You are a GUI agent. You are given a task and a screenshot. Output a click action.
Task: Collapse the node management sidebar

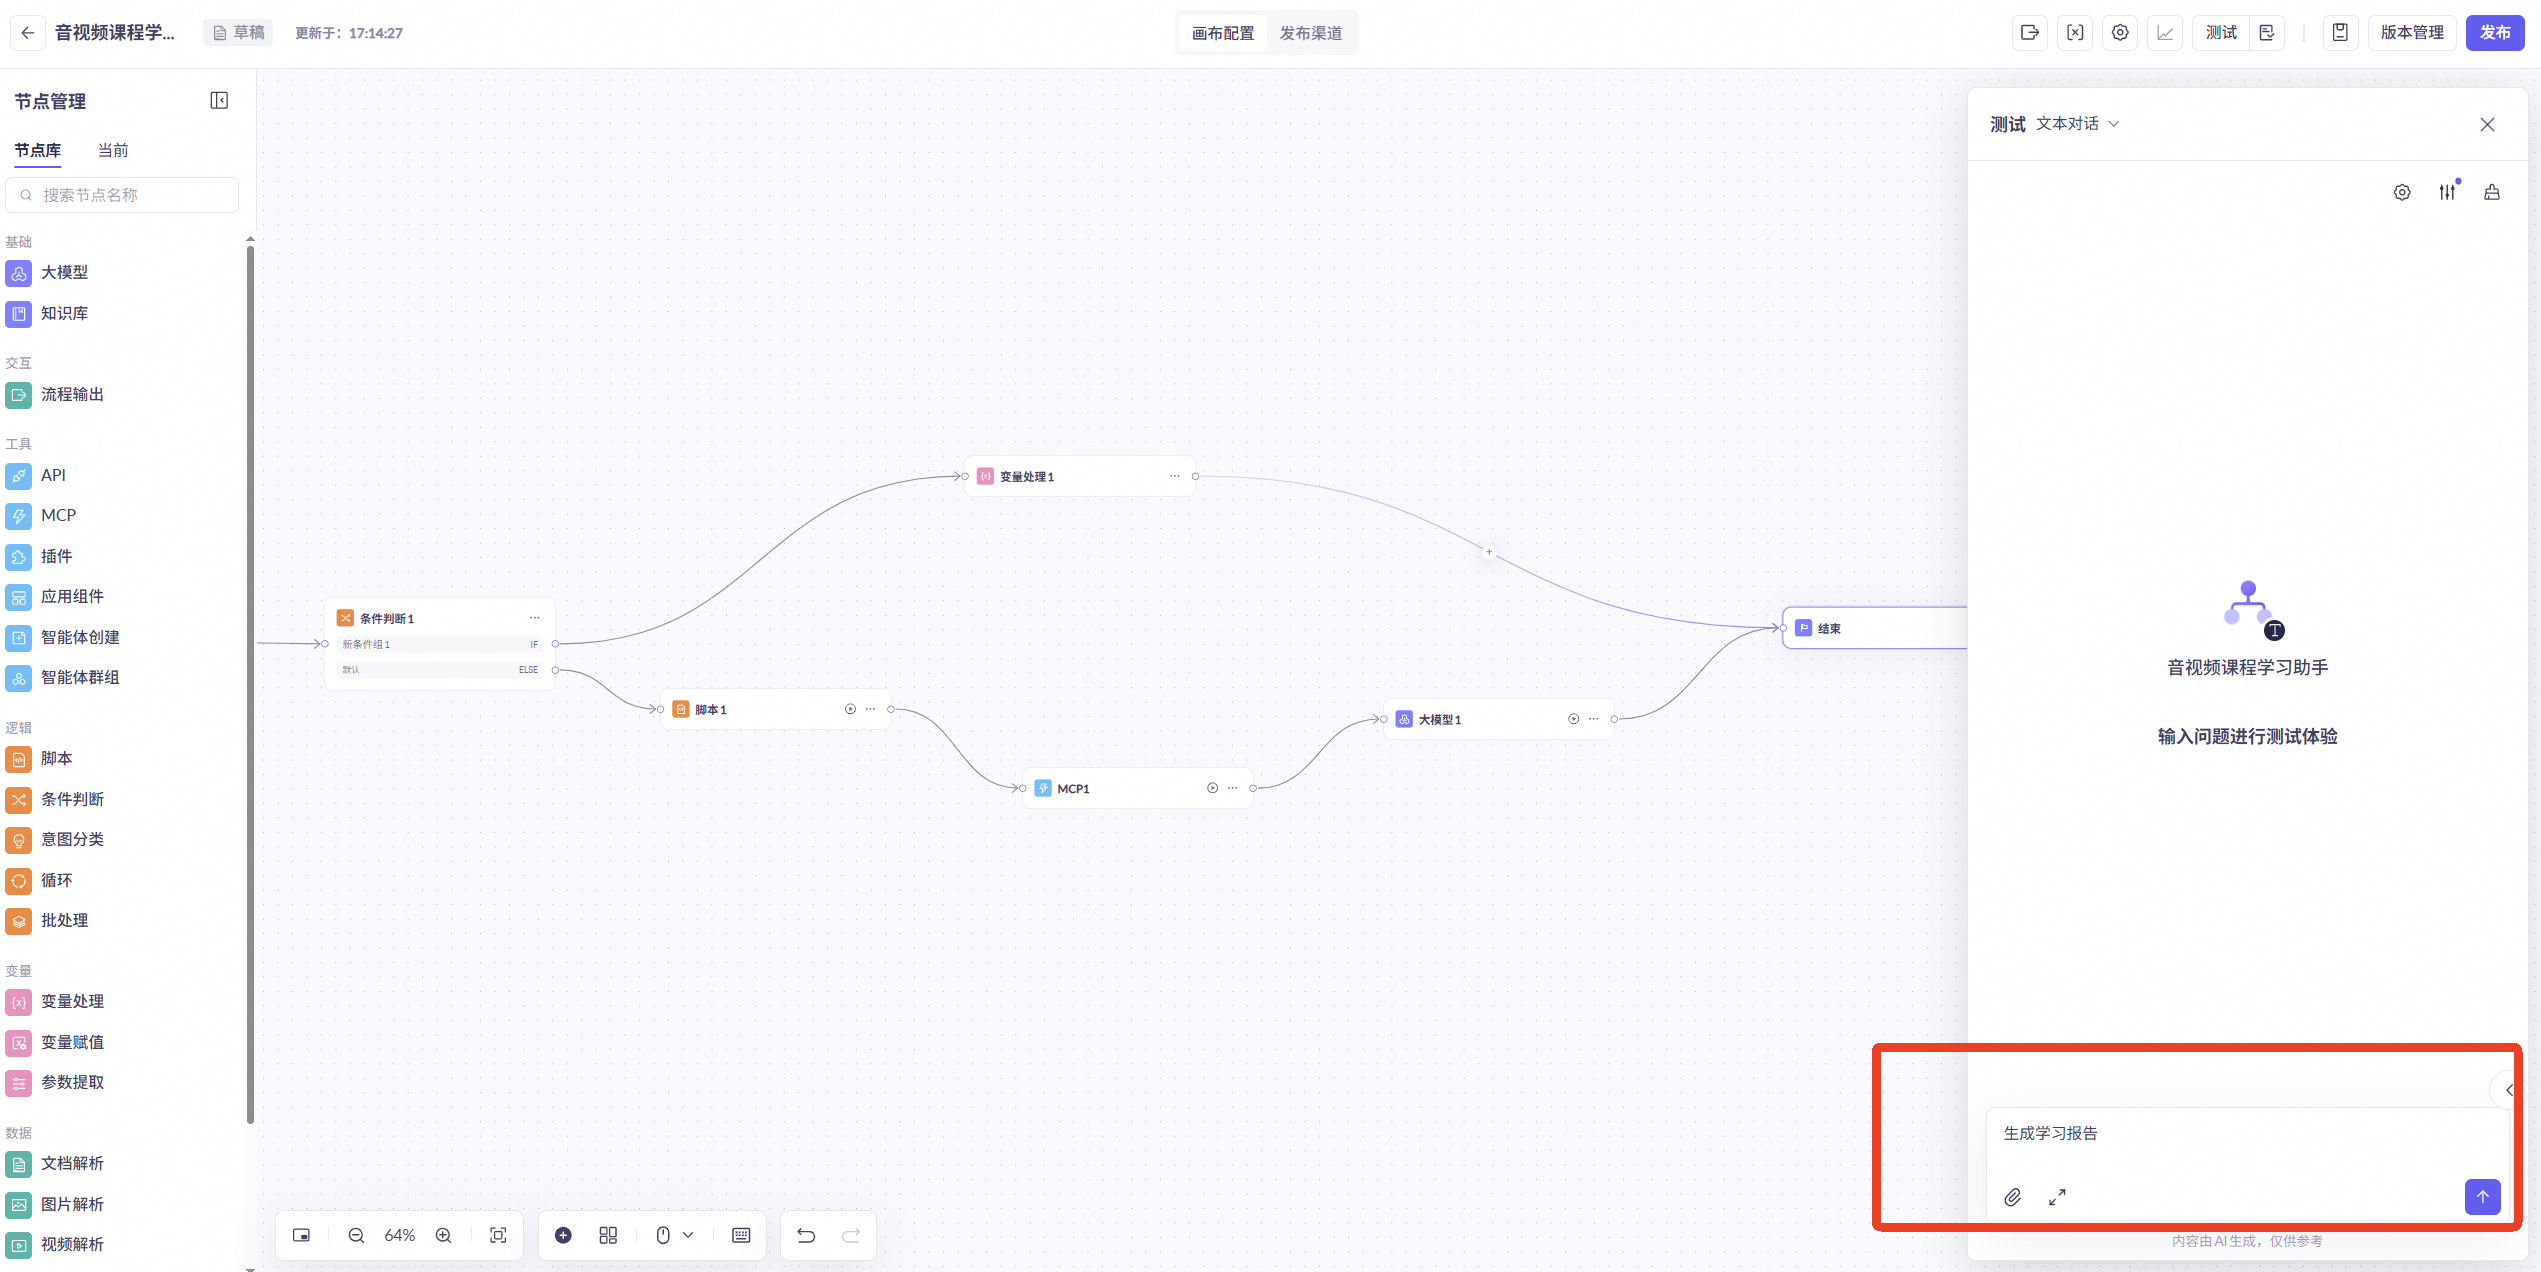(x=219, y=100)
